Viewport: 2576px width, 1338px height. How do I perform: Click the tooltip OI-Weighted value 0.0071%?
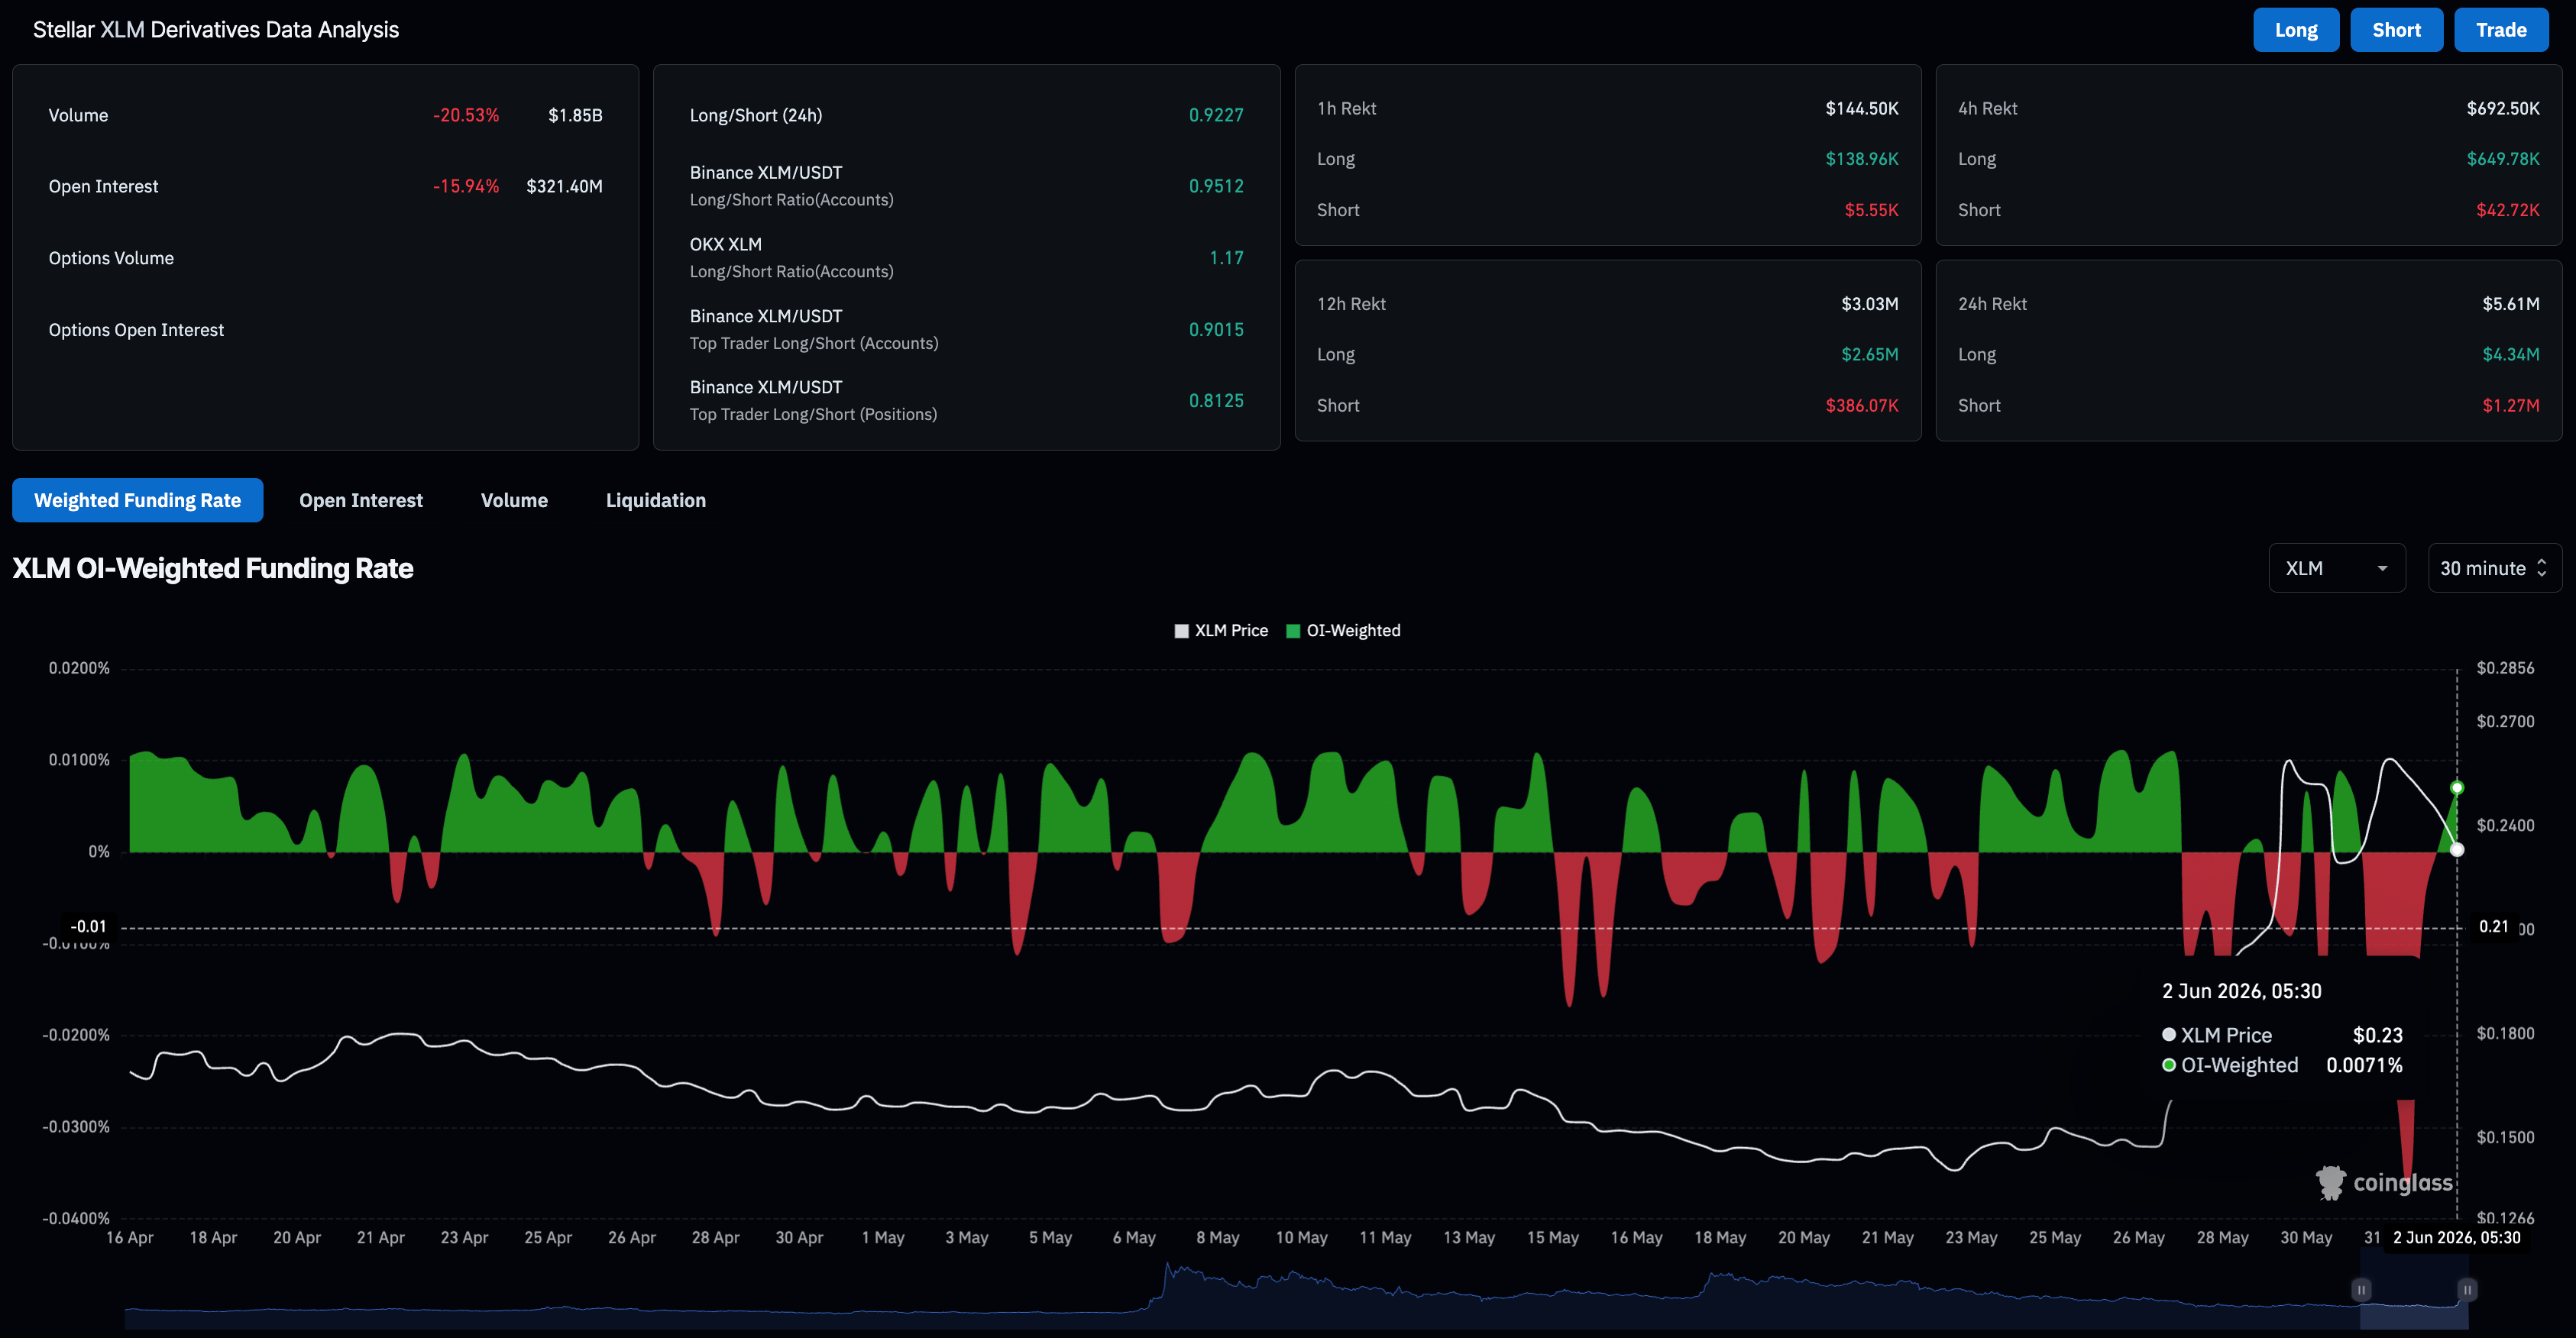pyautogui.click(x=2364, y=1065)
